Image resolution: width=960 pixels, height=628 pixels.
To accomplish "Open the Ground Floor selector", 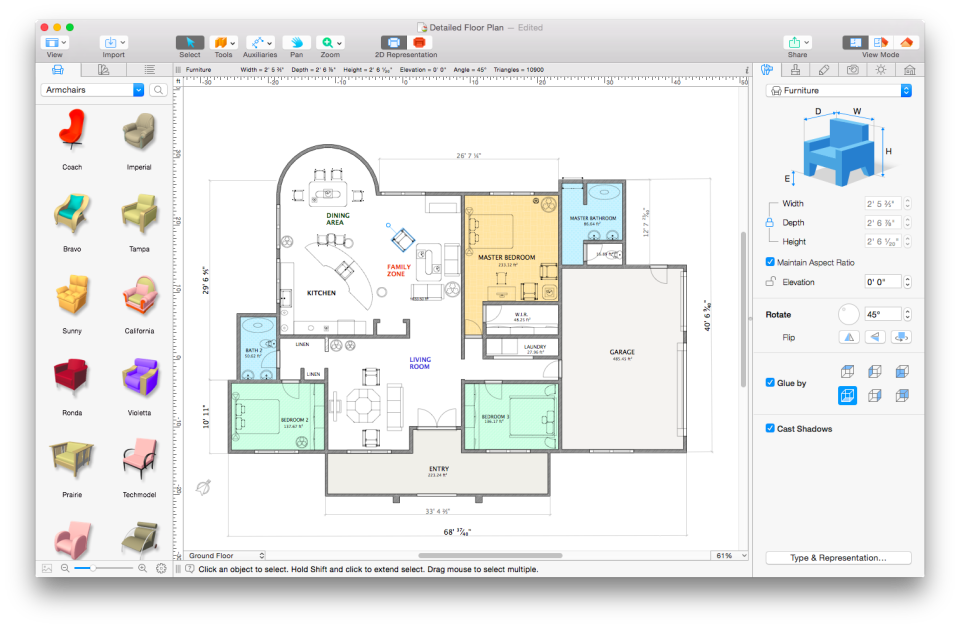I will coord(222,555).
